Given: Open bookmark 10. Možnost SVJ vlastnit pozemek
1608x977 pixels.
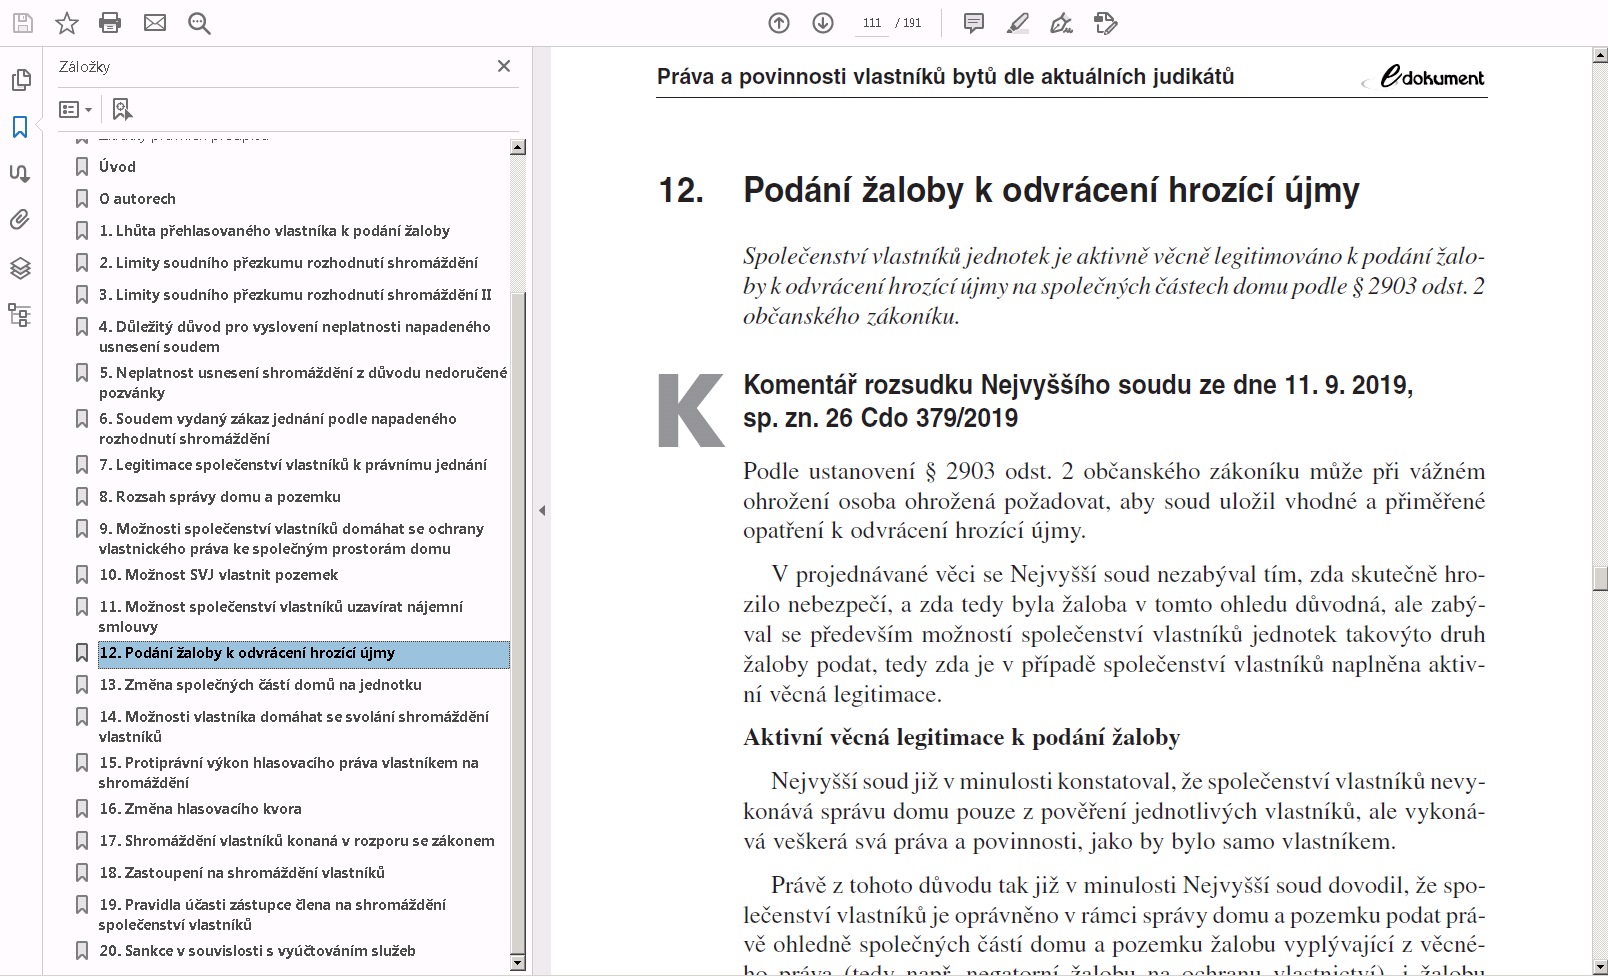Looking at the screenshot, I should click(218, 575).
